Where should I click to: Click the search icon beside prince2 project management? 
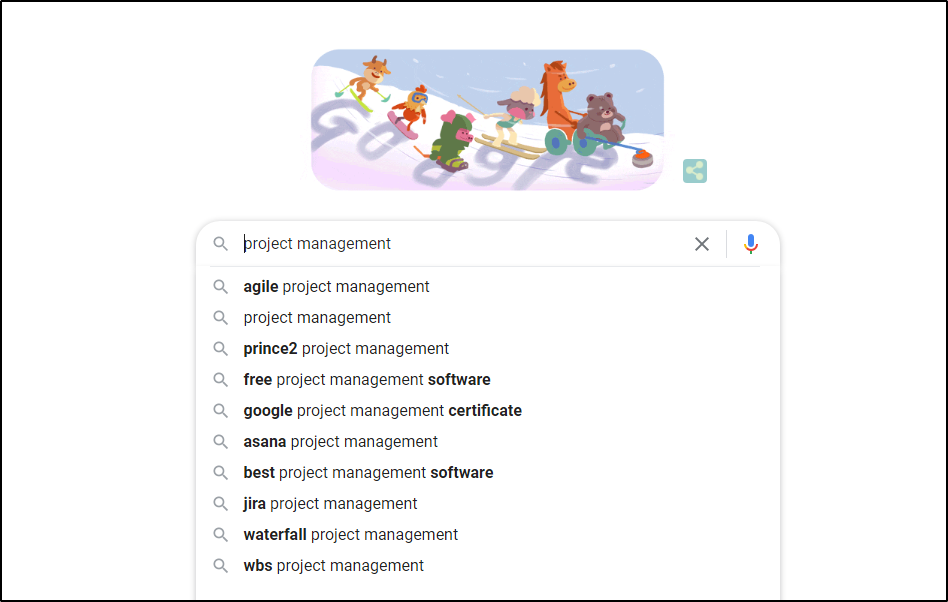pos(221,349)
